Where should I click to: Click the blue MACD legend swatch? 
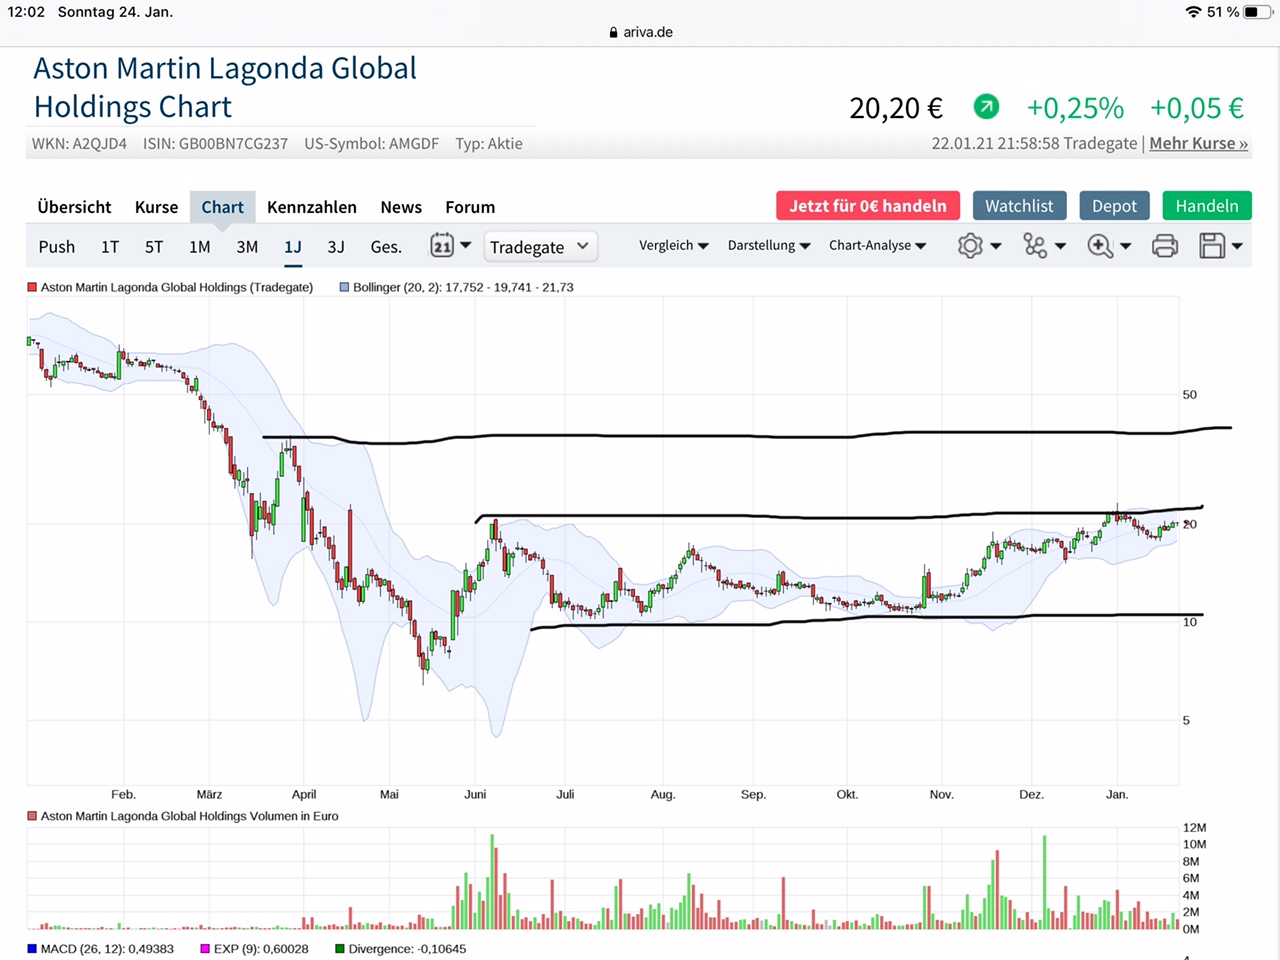(x=33, y=949)
